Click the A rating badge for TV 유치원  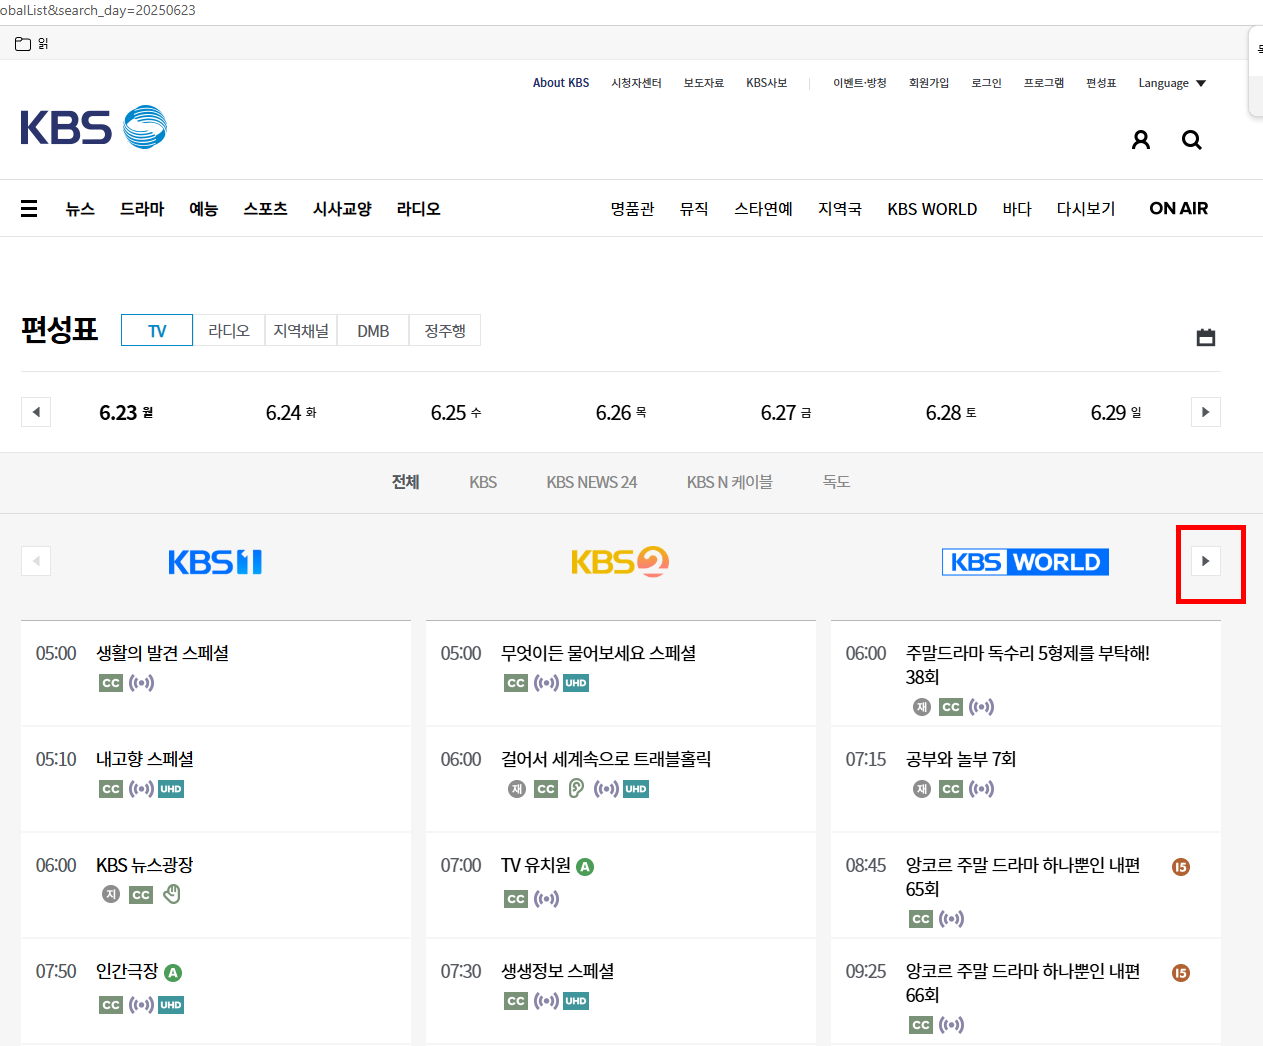pos(585,867)
